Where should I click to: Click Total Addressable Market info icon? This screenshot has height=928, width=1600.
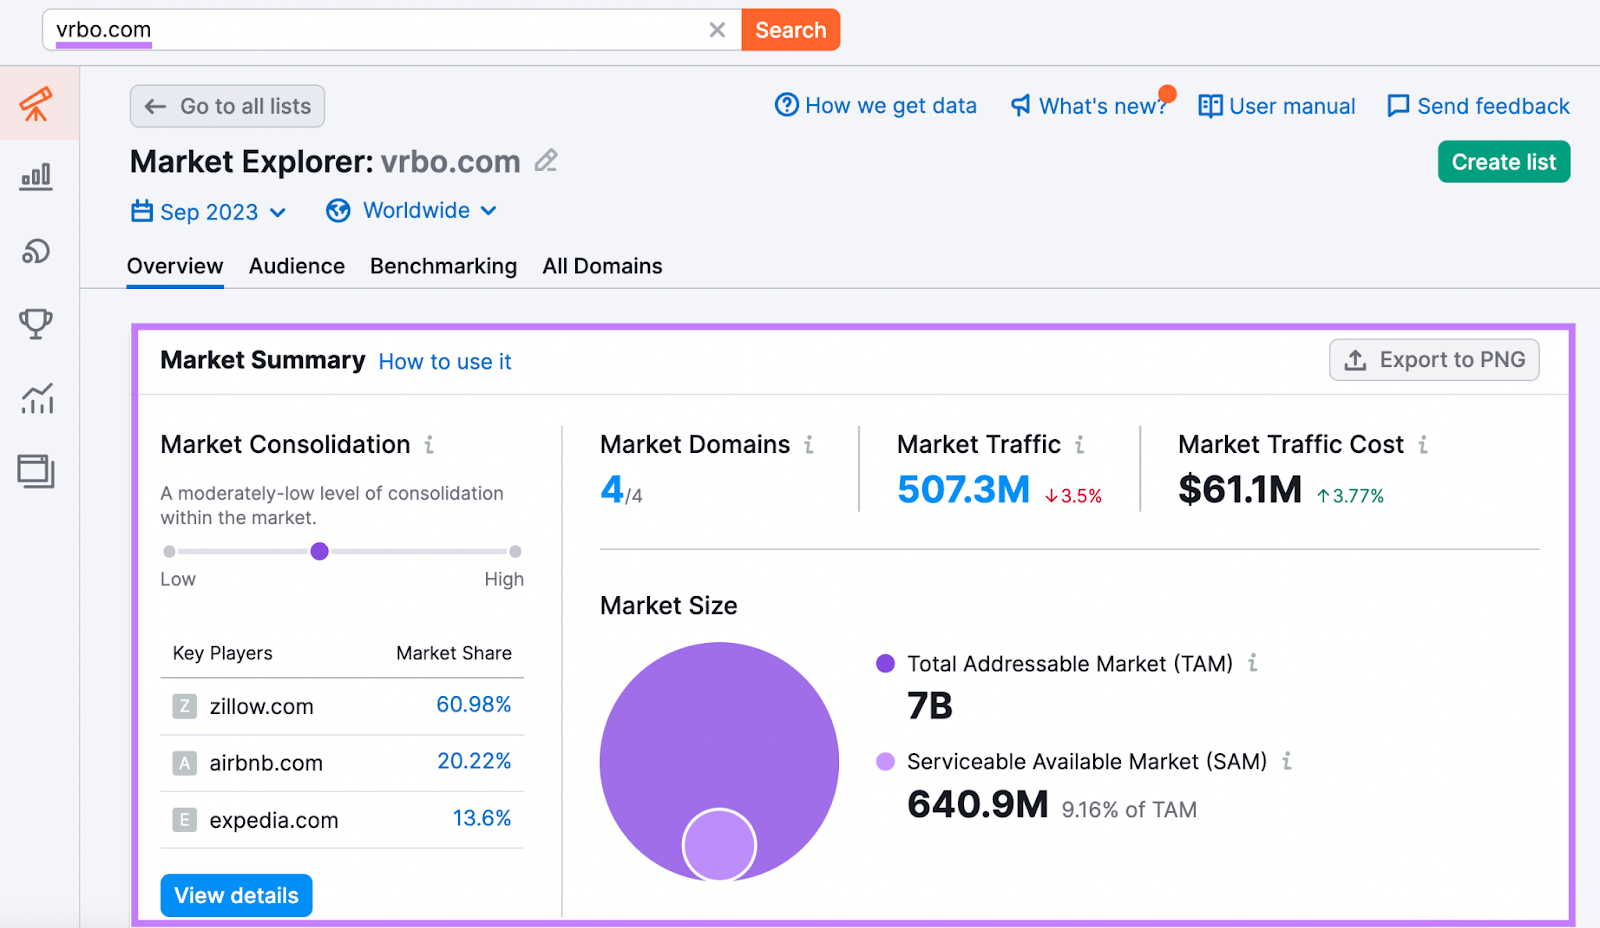(x=1253, y=662)
